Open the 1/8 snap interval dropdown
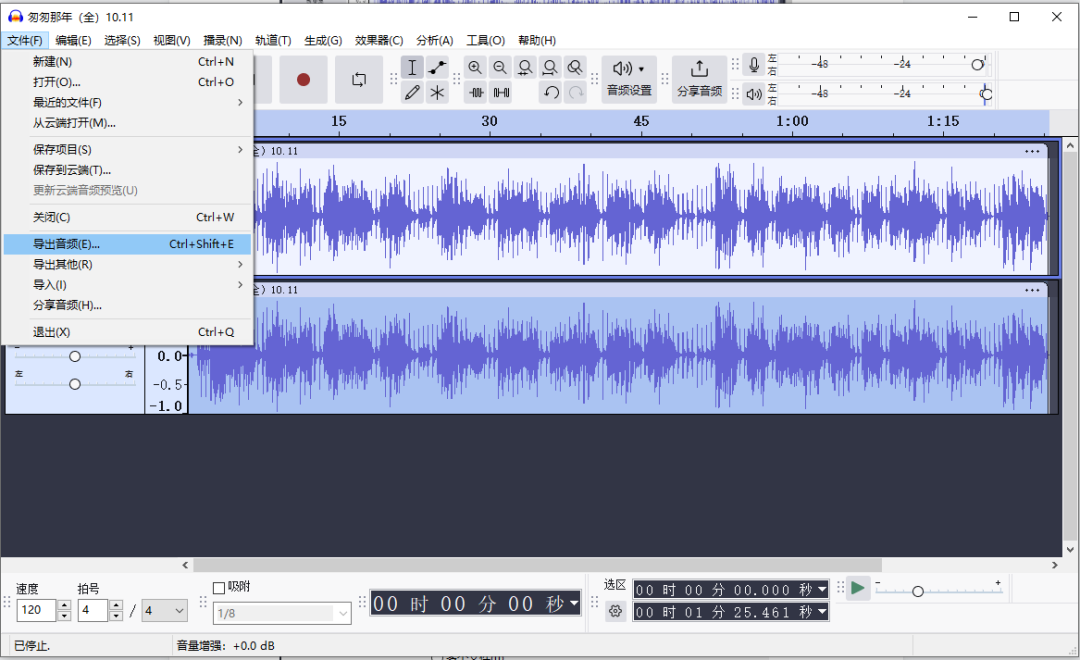The height and width of the screenshot is (660, 1080). click(281, 613)
